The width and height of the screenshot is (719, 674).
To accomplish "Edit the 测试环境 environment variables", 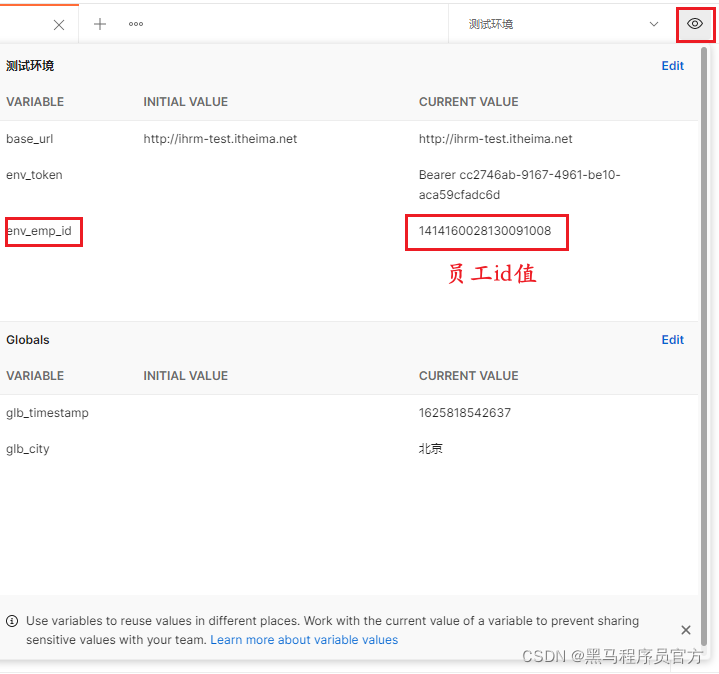I will point(672,66).
